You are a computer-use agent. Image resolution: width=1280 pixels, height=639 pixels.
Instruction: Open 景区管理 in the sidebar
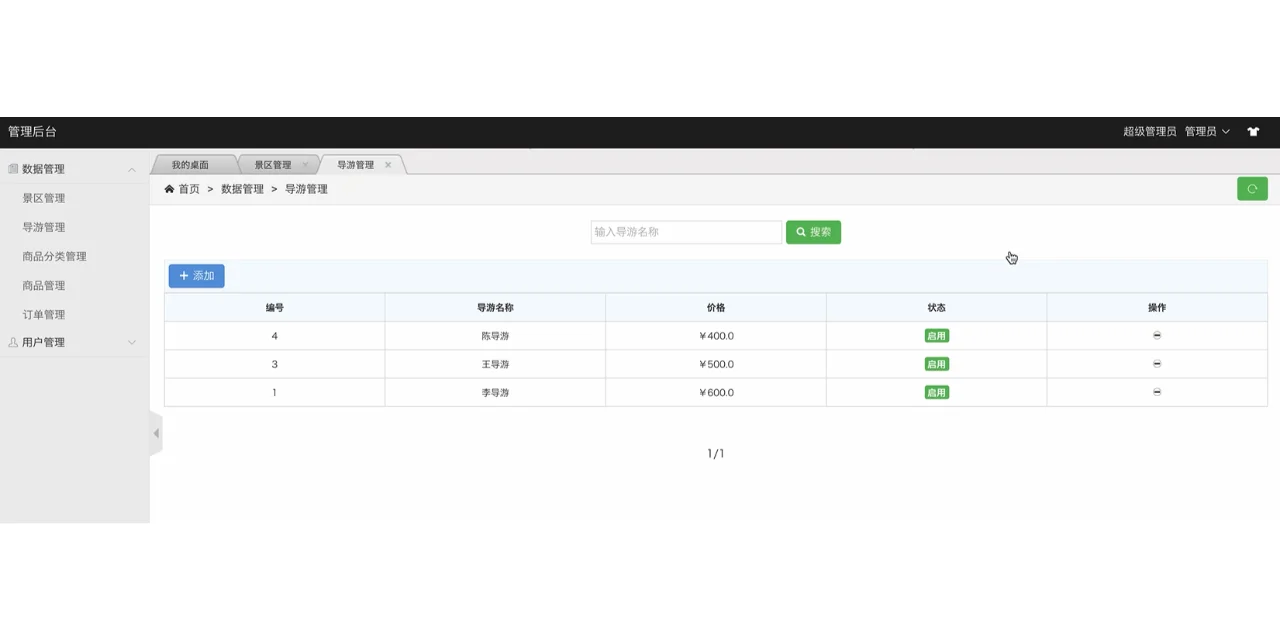coord(44,198)
